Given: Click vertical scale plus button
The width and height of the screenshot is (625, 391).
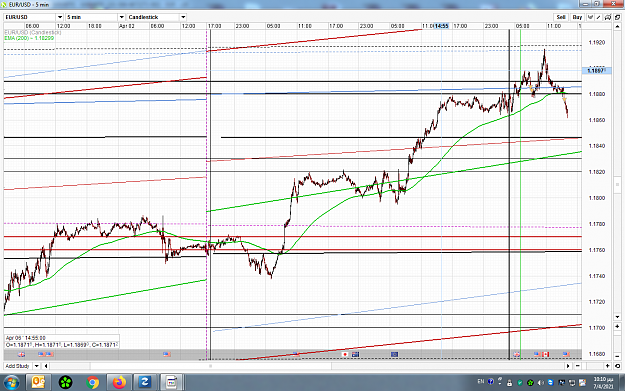Looking at the screenshot, I should [617, 326].
